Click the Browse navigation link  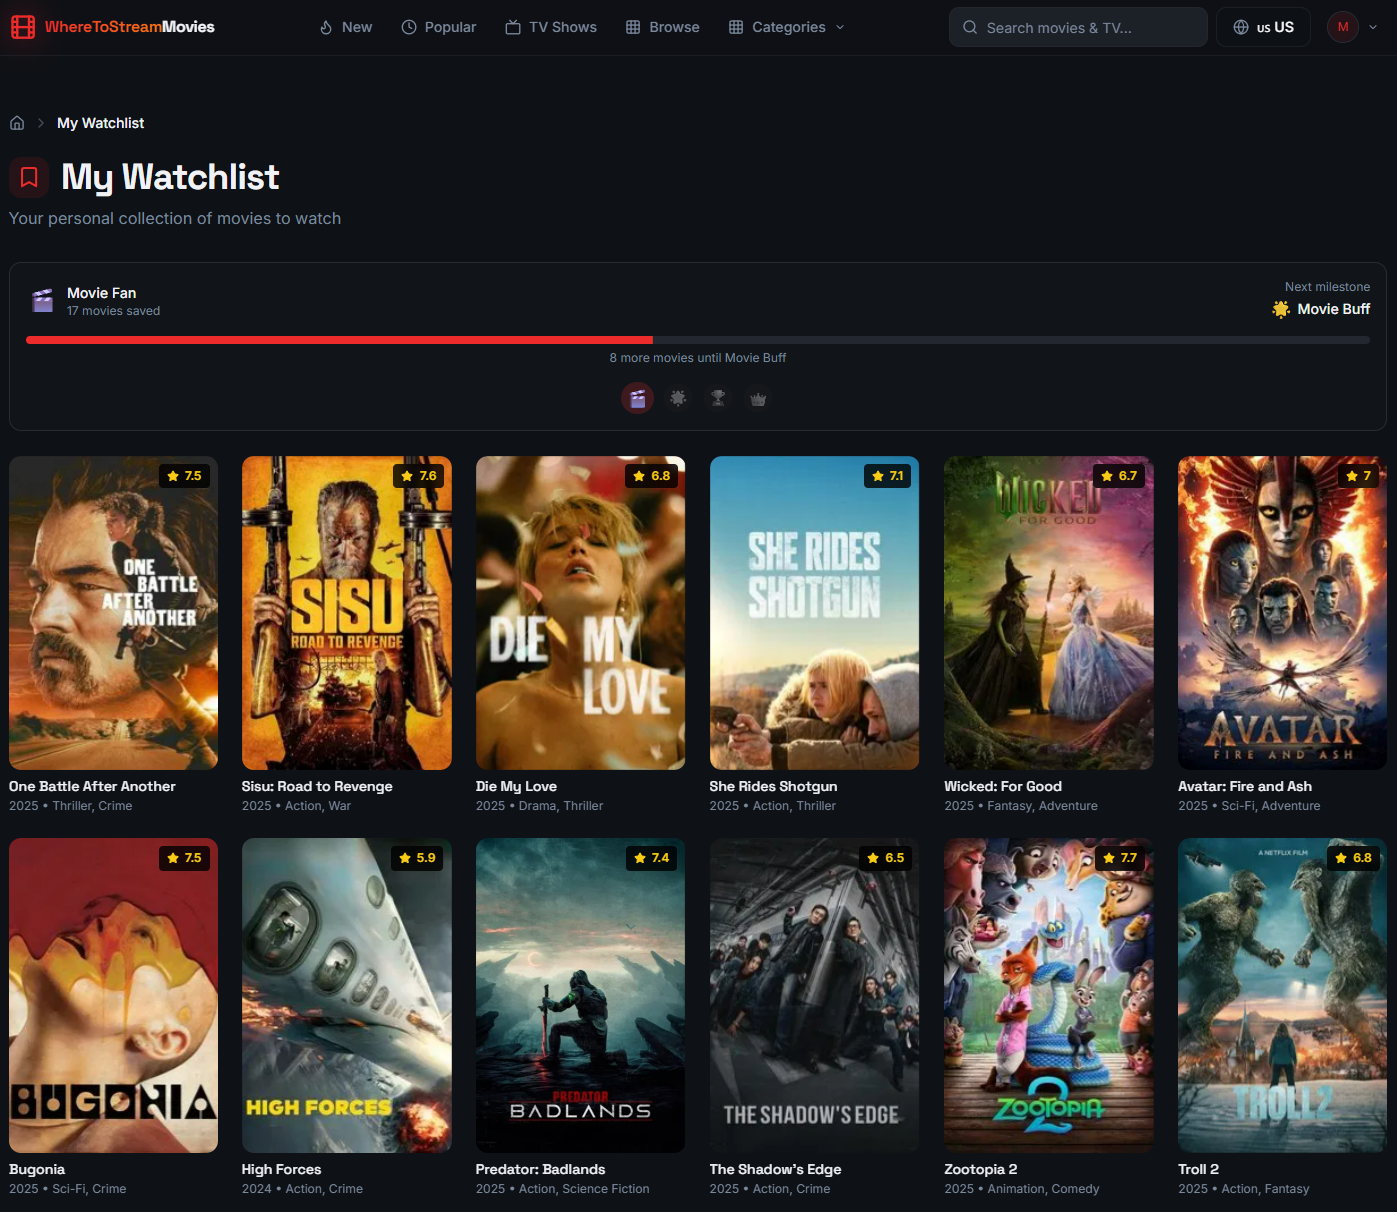[x=662, y=27]
